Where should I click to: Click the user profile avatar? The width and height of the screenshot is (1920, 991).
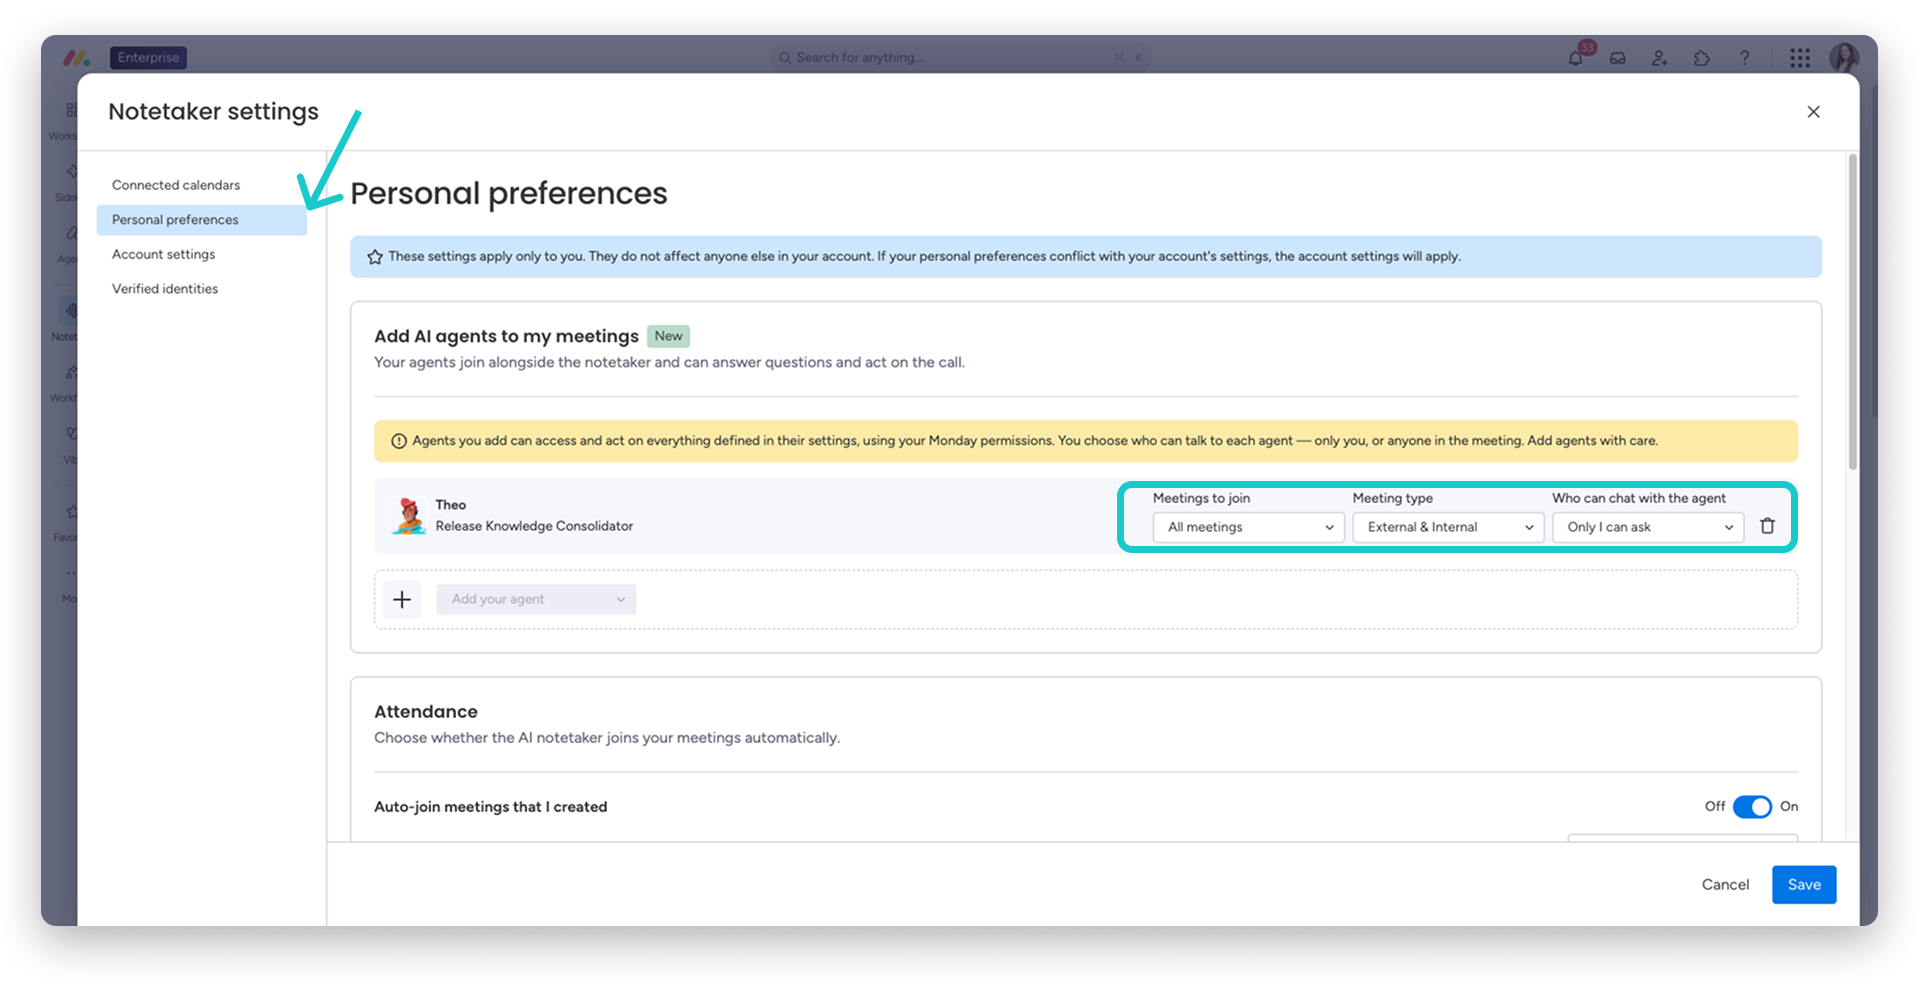1844,57
